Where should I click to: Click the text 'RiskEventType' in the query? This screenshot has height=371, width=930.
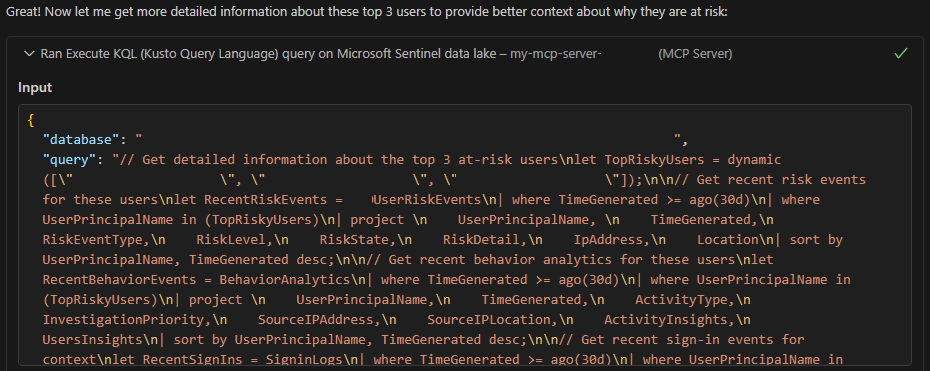tap(93, 239)
